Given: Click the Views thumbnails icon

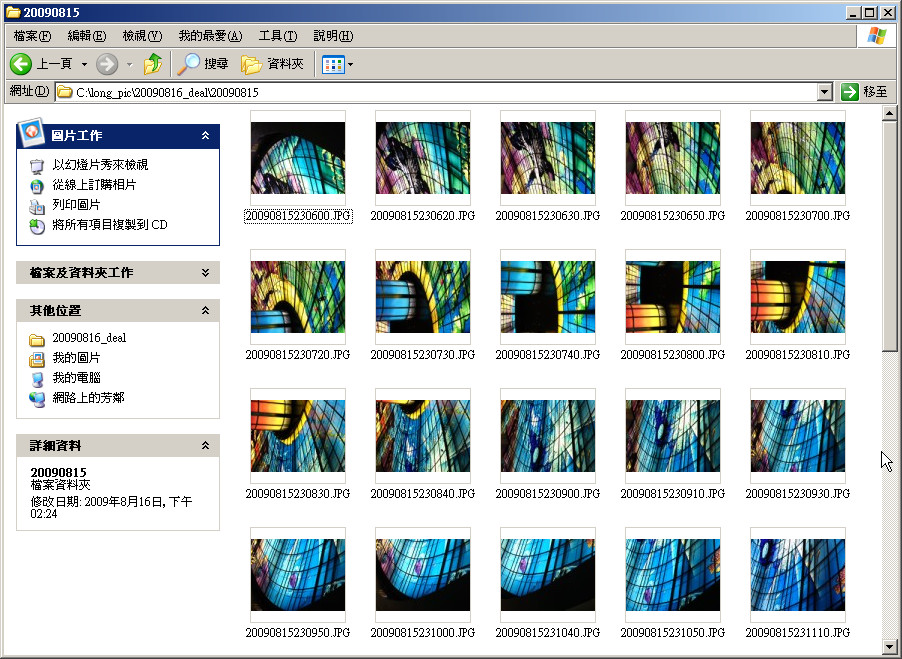Looking at the screenshot, I should pos(333,64).
